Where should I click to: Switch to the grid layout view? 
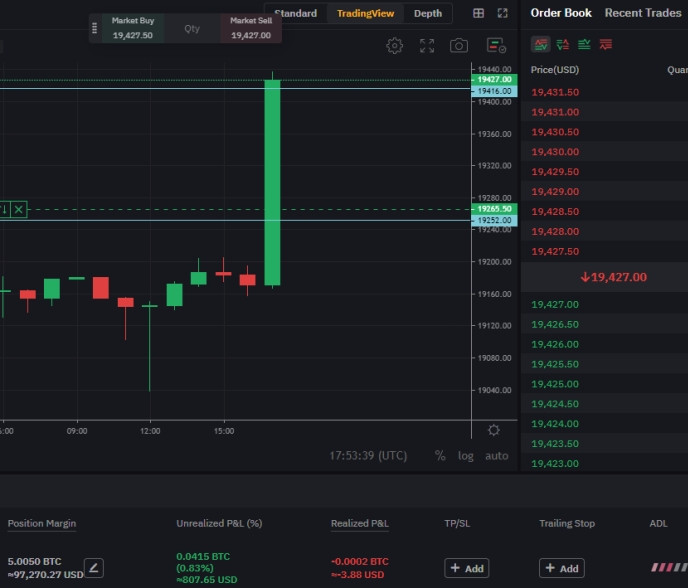tap(478, 14)
